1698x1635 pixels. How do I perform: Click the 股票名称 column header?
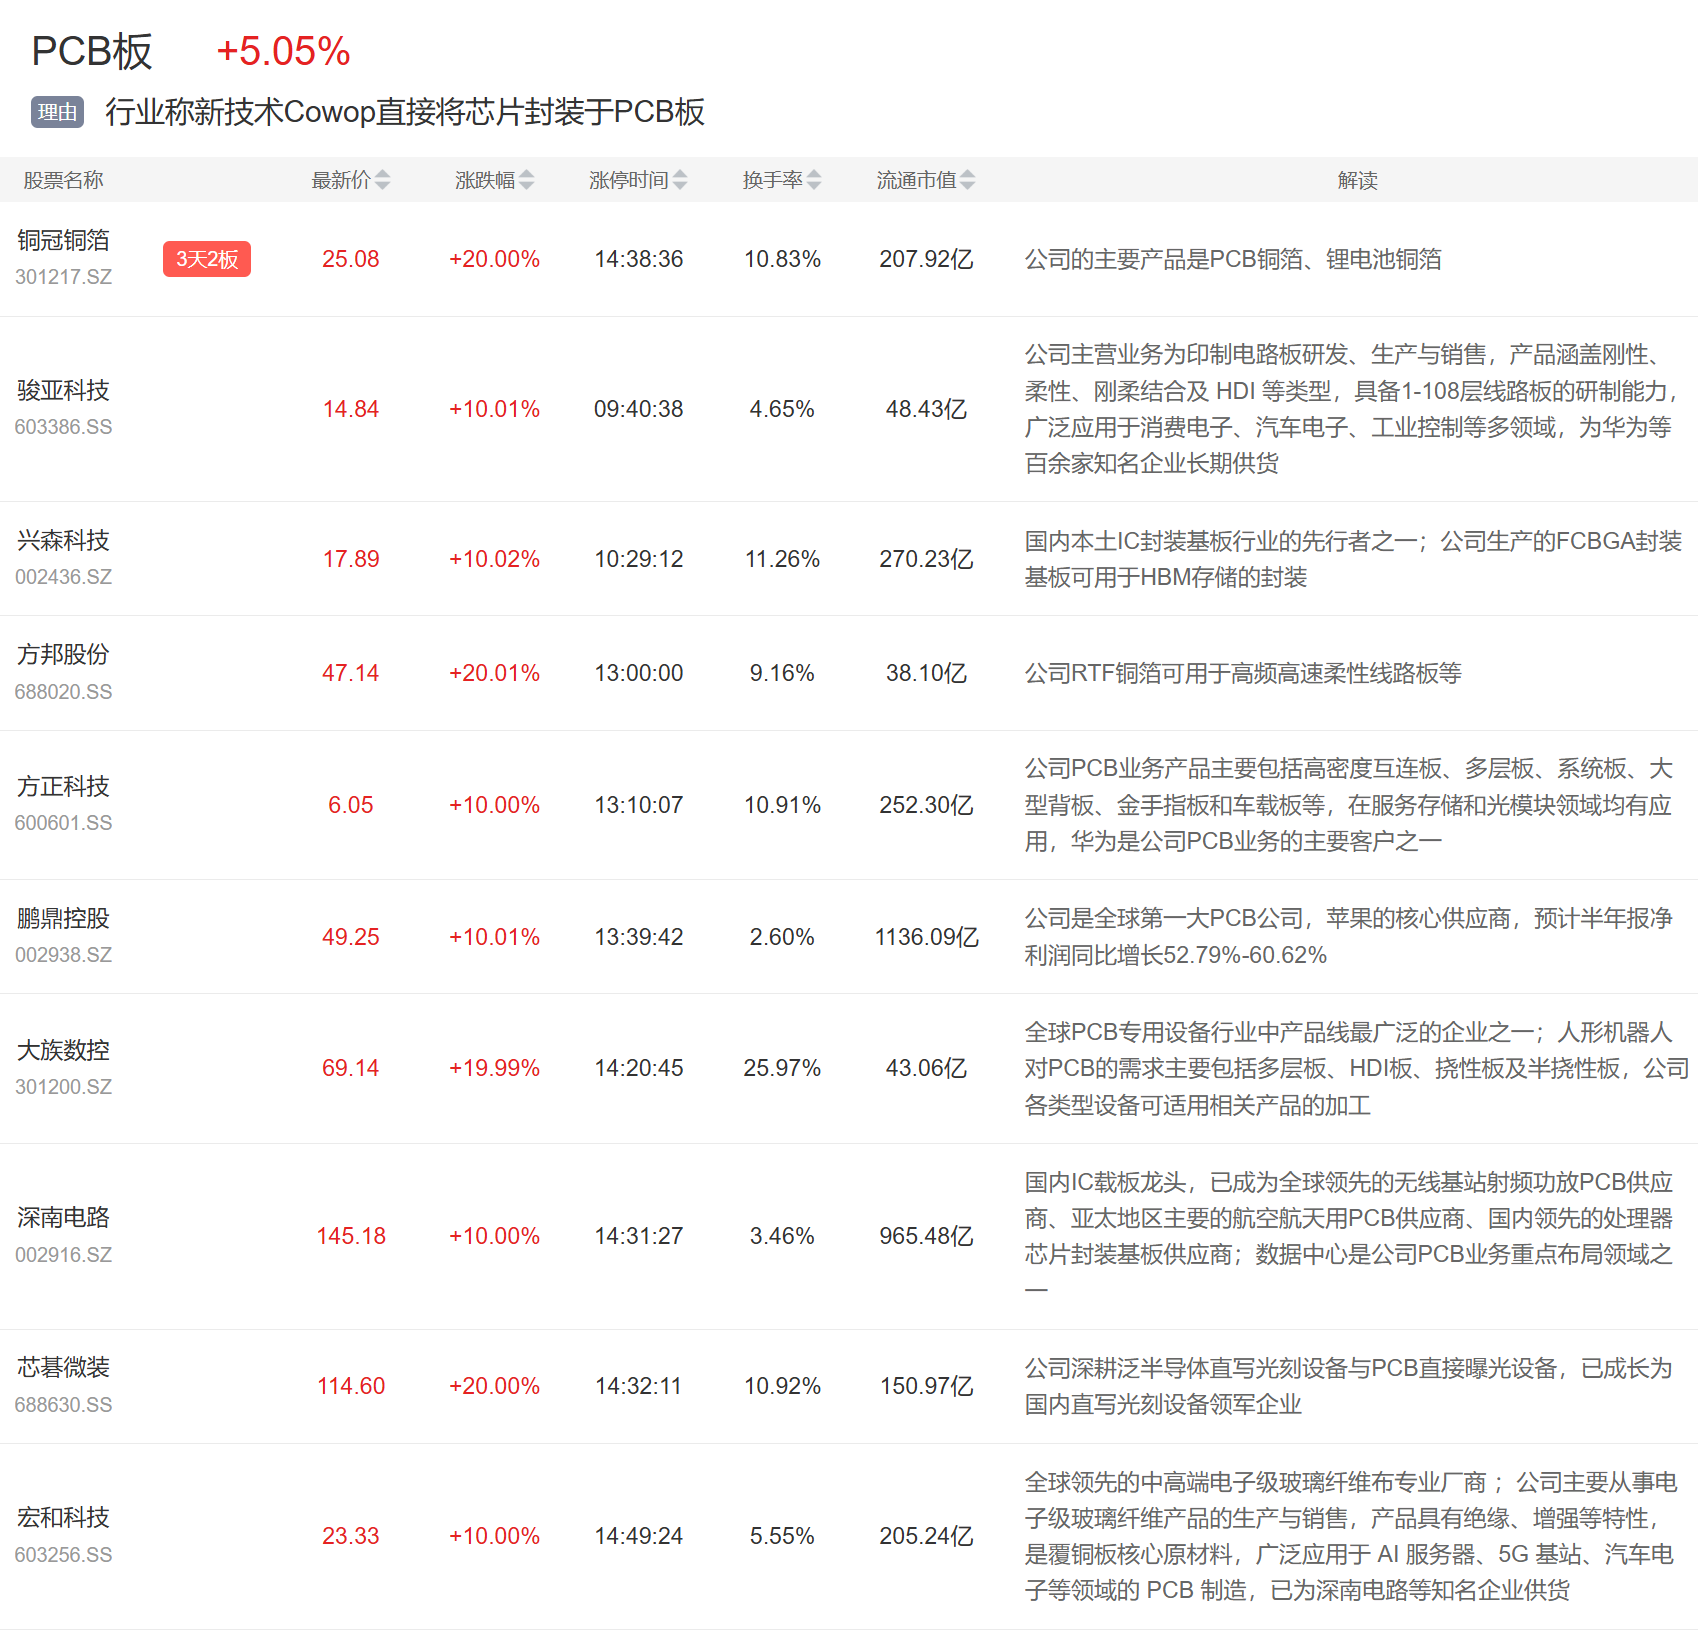click(x=63, y=180)
